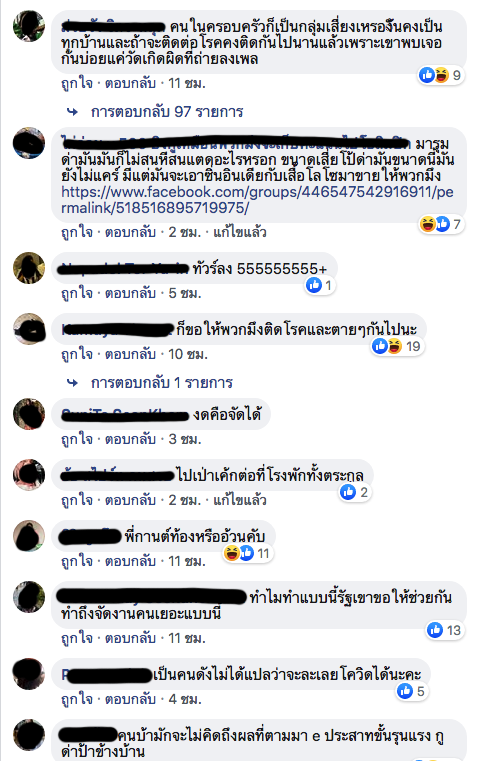Reply to the comment posted 10 ชม. ago
The height and width of the screenshot is (761, 491).
pos(131,354)
